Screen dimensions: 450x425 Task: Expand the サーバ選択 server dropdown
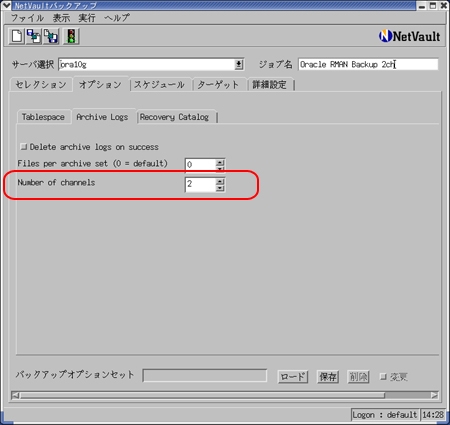[x=239, y=64]
